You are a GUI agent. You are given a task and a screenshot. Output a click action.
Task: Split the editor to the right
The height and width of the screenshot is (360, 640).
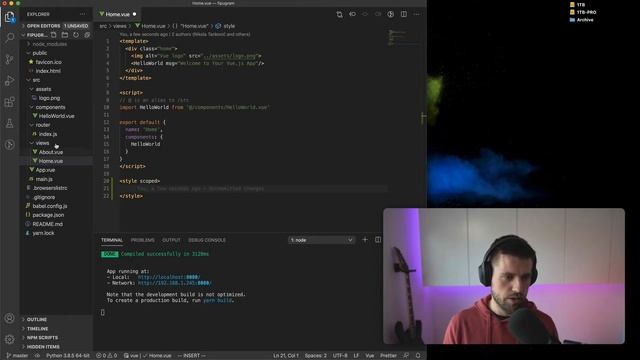(404, 14)
